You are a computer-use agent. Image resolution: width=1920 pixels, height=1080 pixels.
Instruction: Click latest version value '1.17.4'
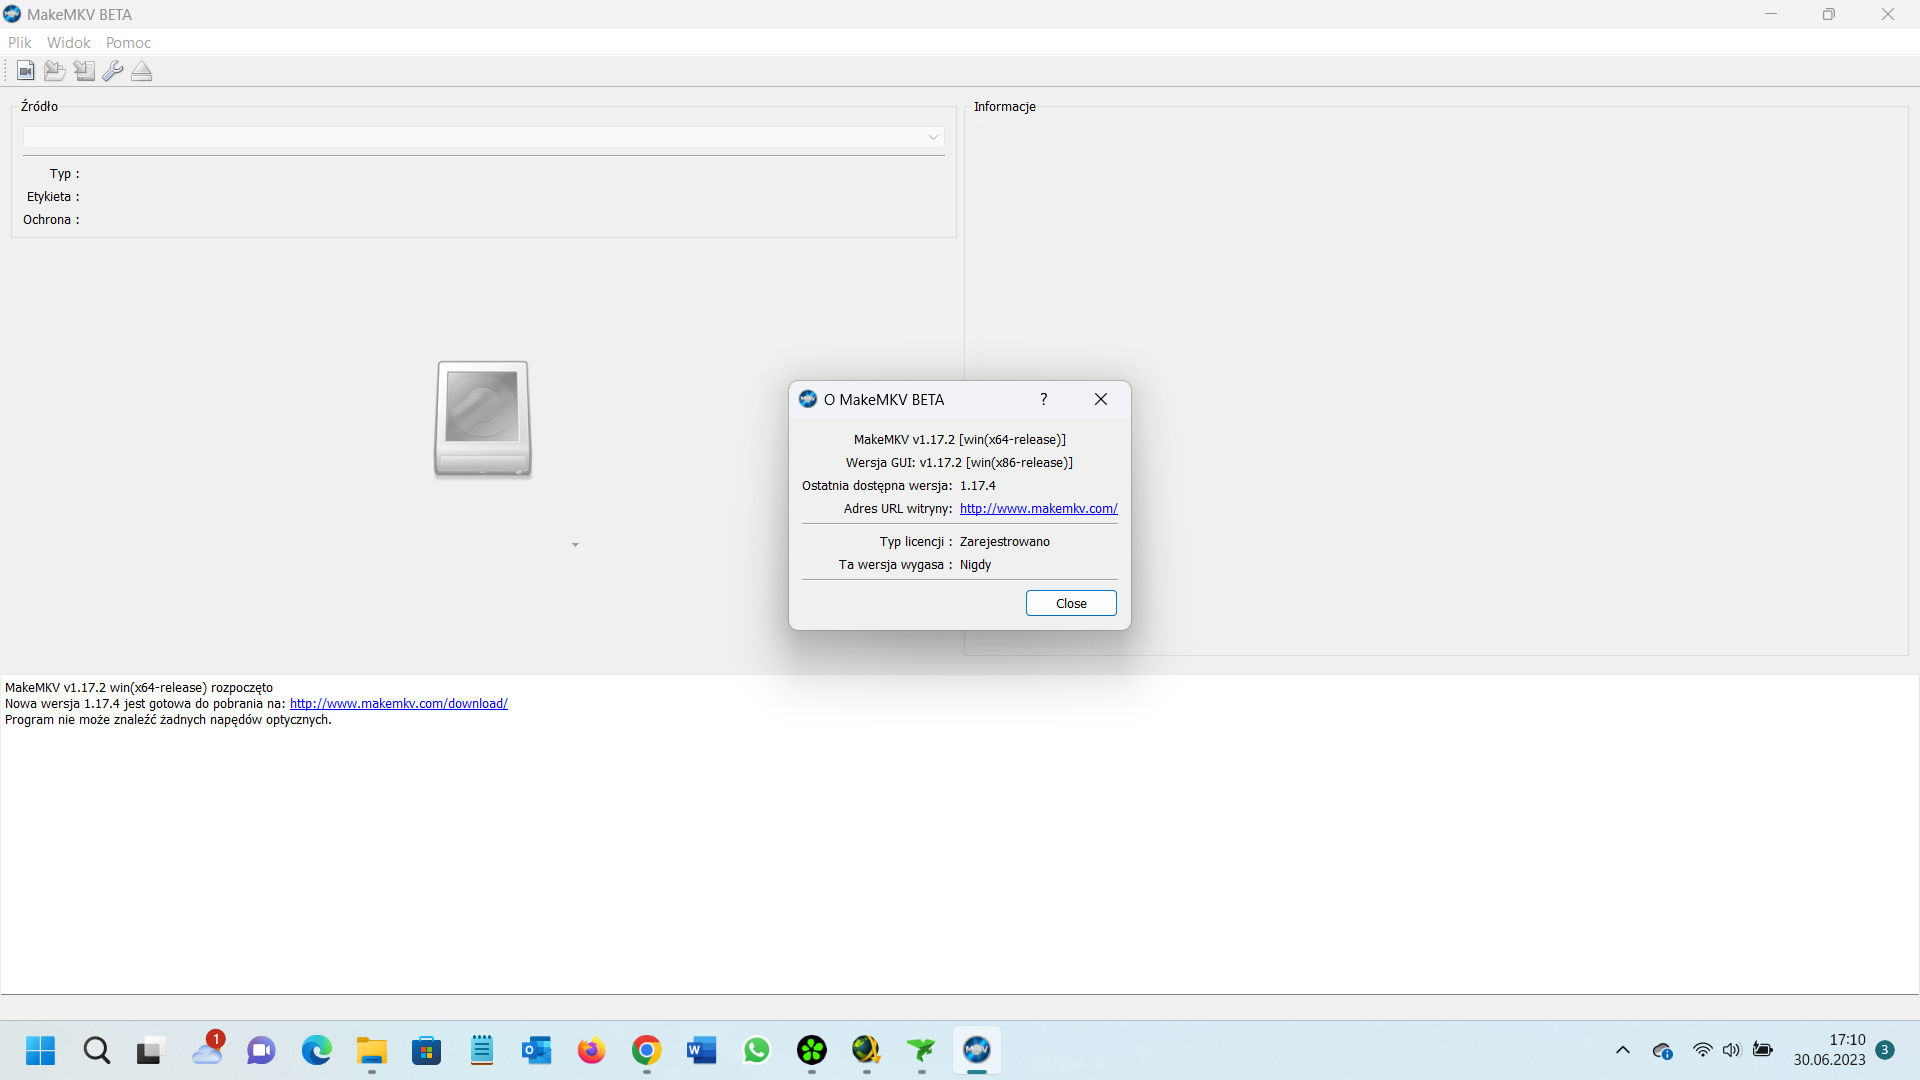point(978,486)
